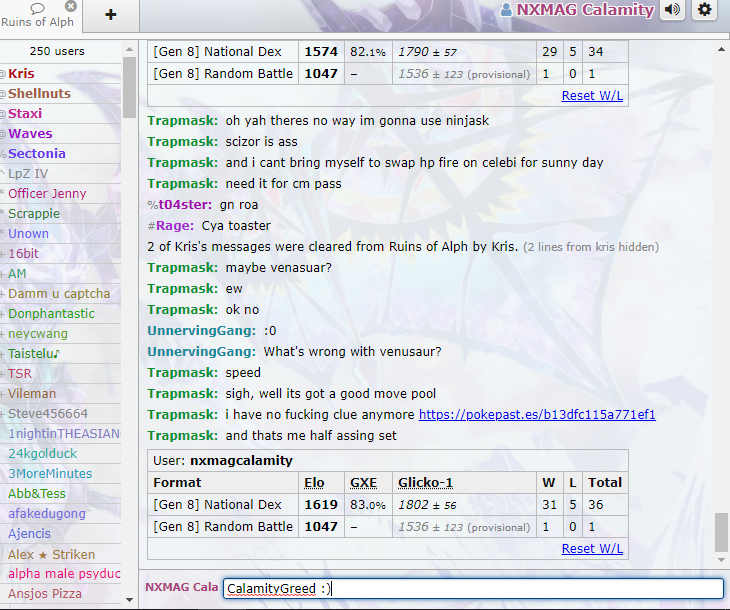
Task: Open the settings gear menu
Action: 705,10
